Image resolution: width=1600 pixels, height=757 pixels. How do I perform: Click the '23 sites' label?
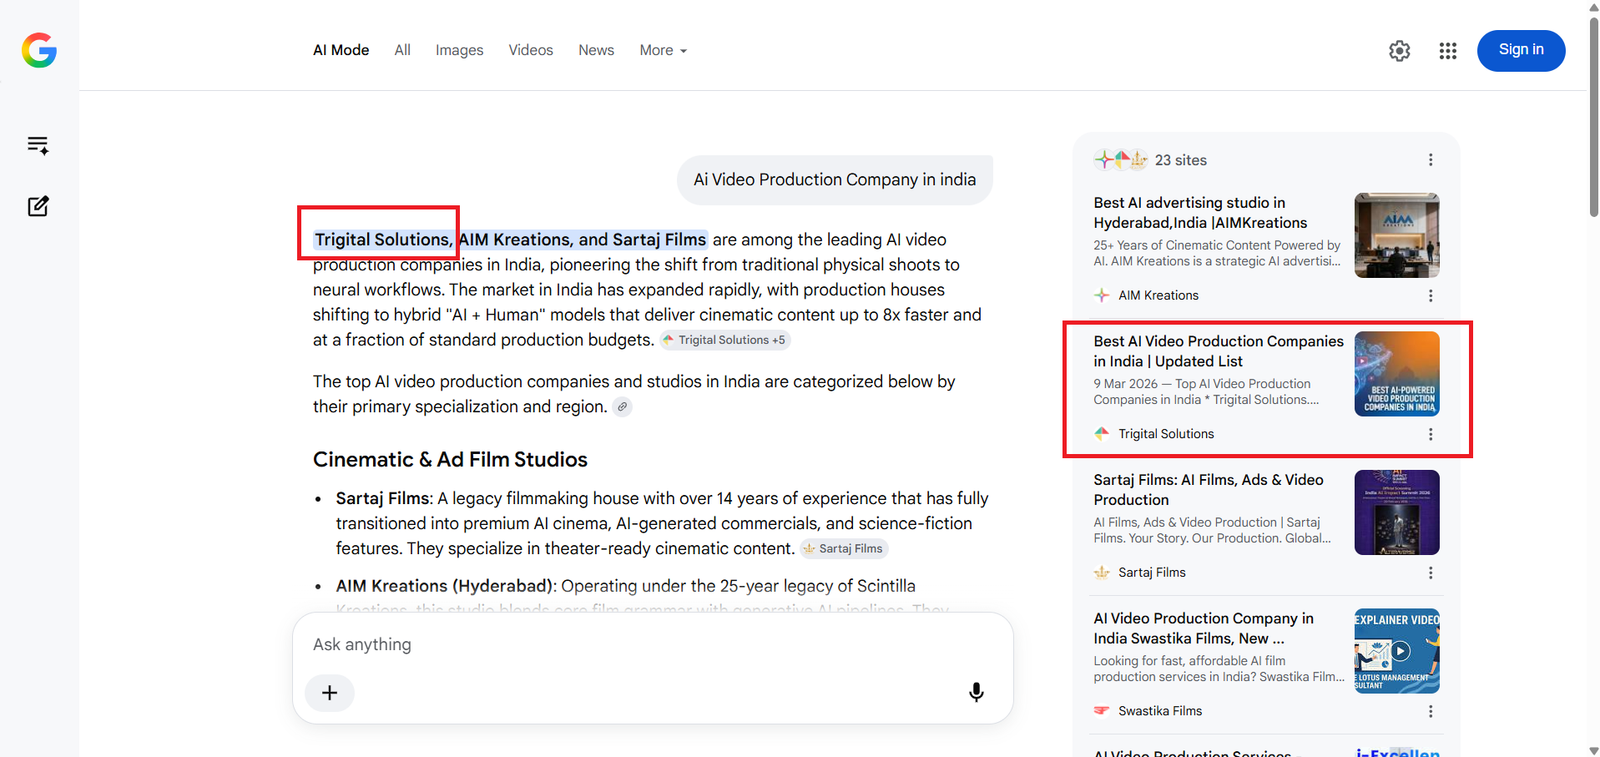(x=1181, y=160)
